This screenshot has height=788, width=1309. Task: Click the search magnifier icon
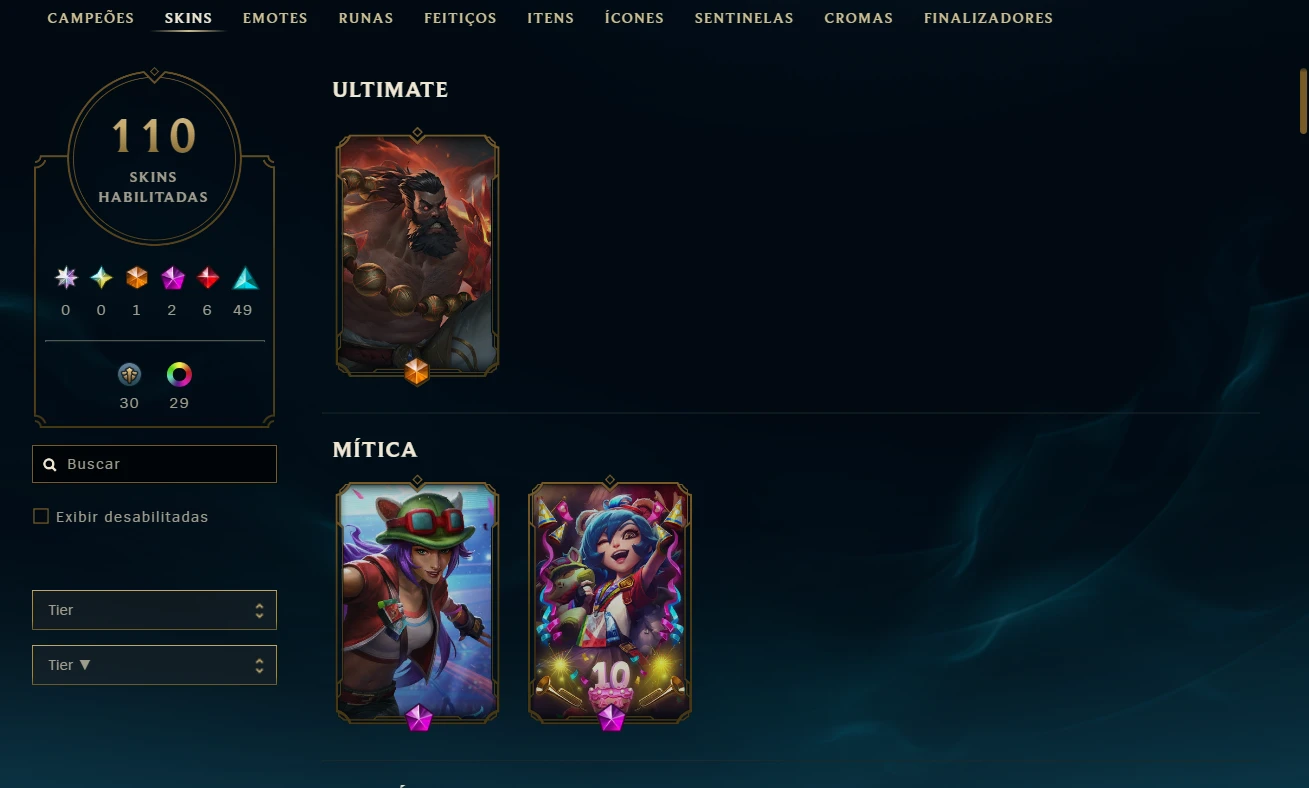[x=50, y=465]
